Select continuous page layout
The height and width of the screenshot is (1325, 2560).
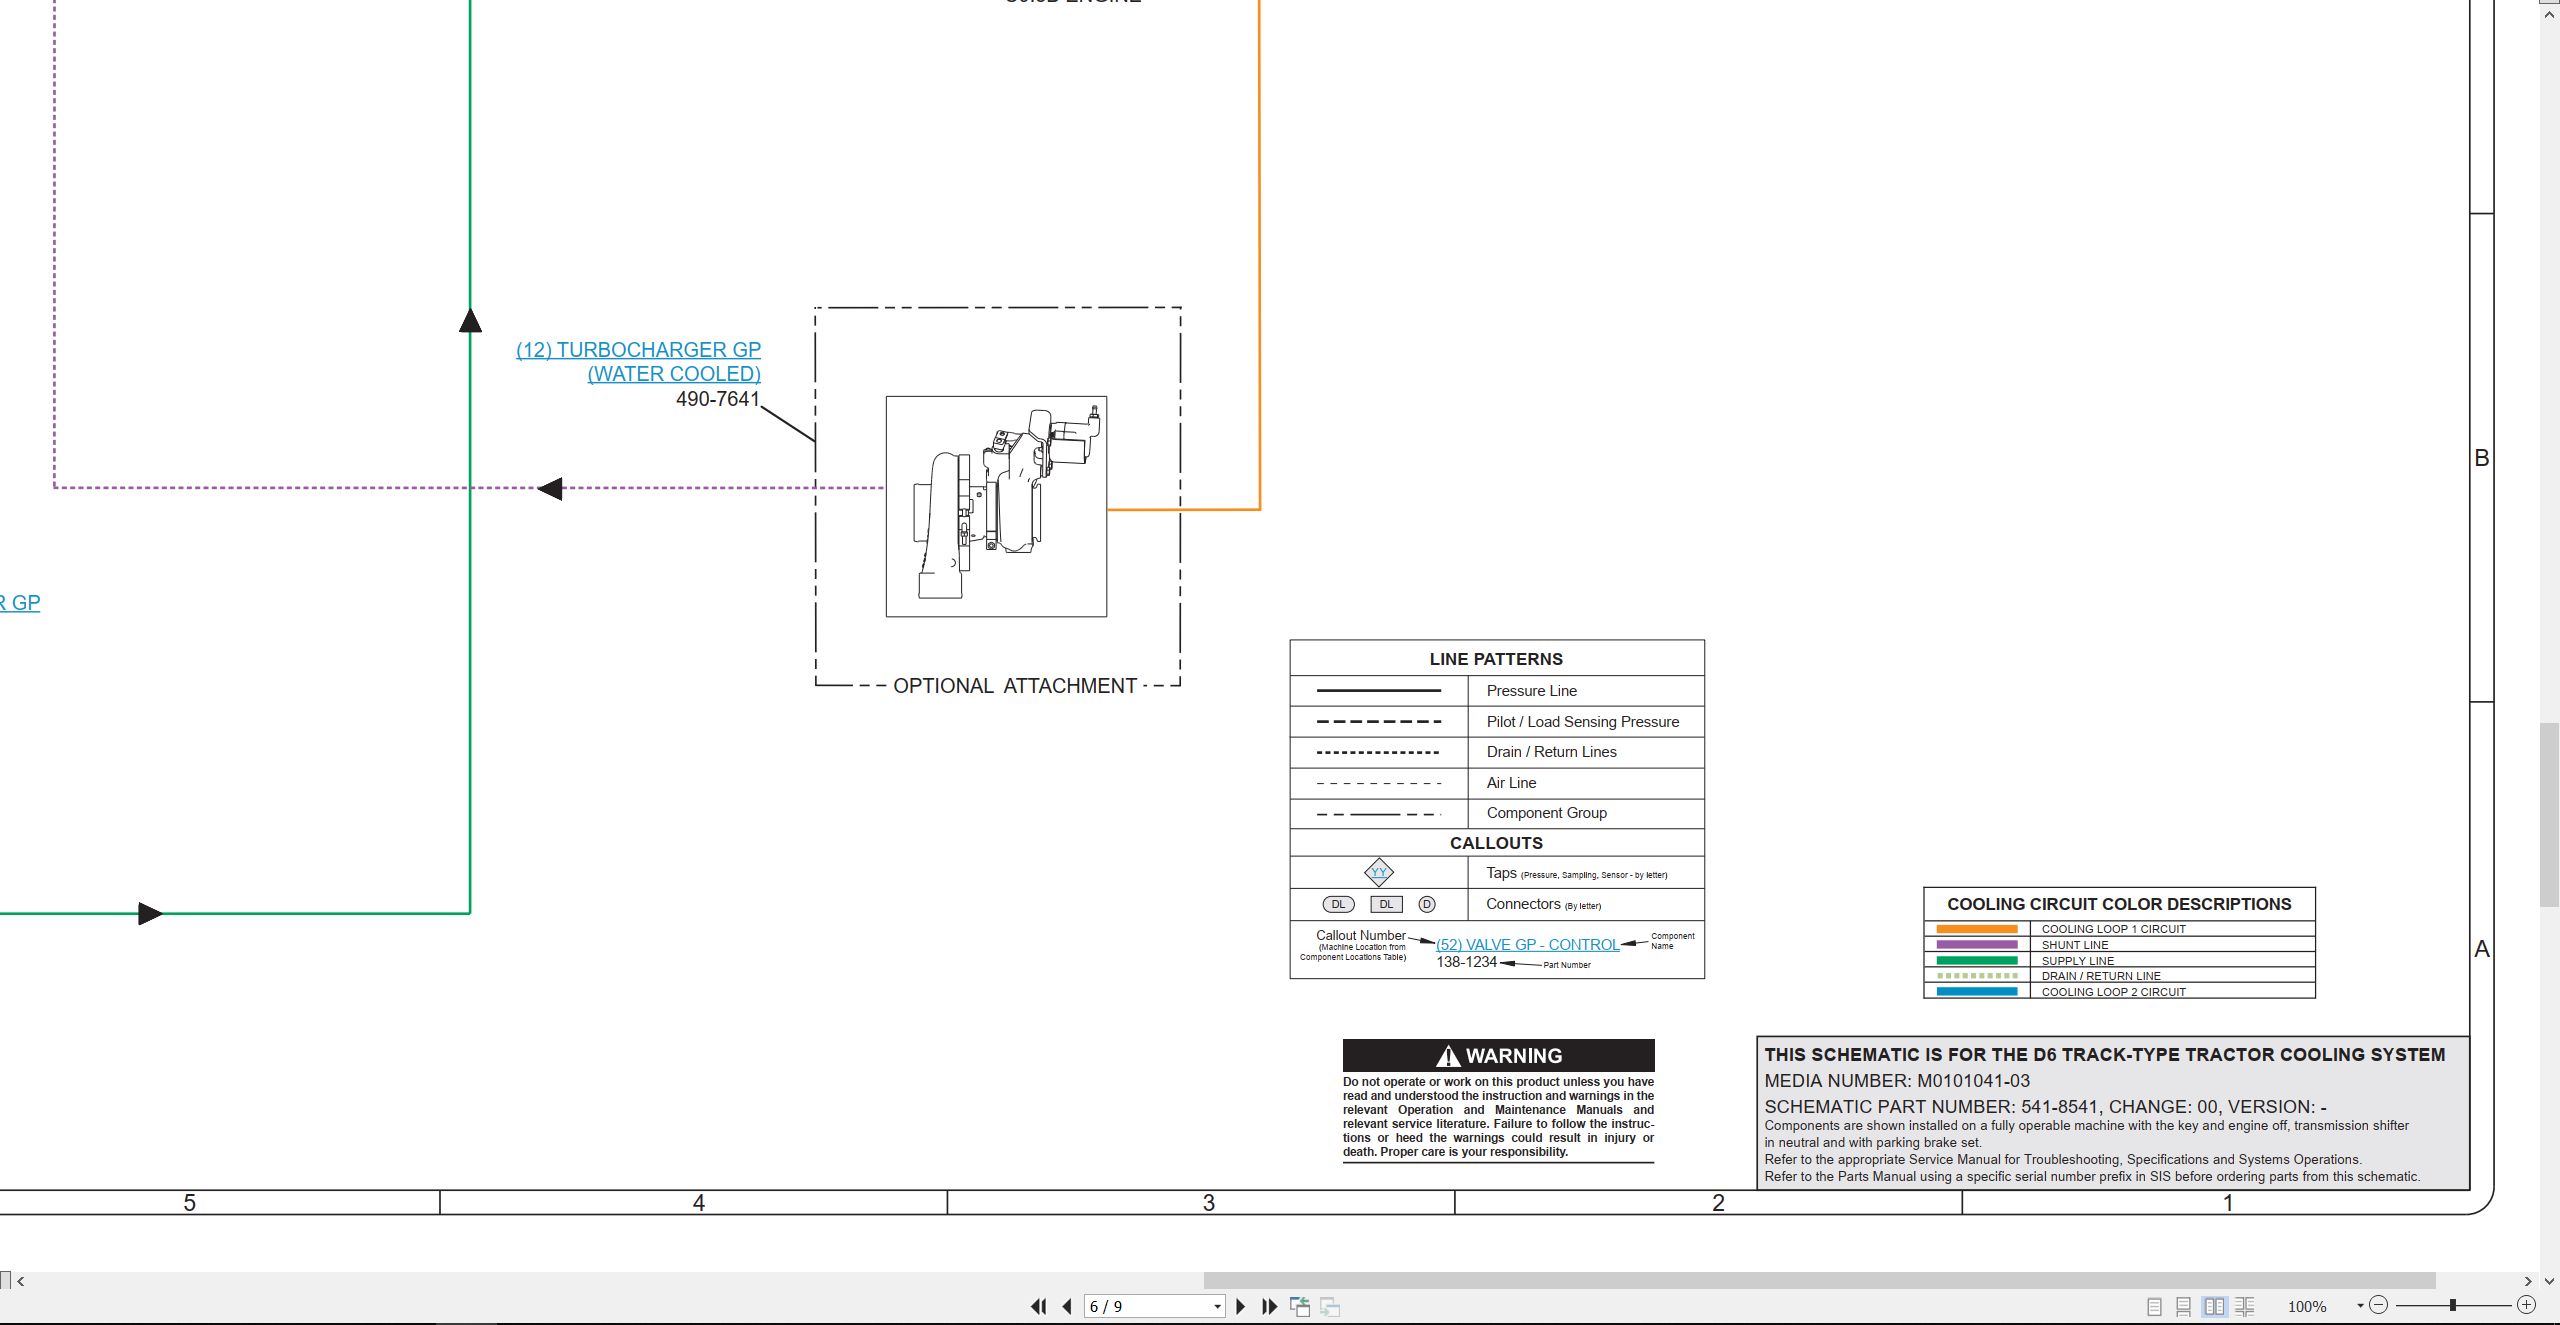(x=2184, y=1306)
